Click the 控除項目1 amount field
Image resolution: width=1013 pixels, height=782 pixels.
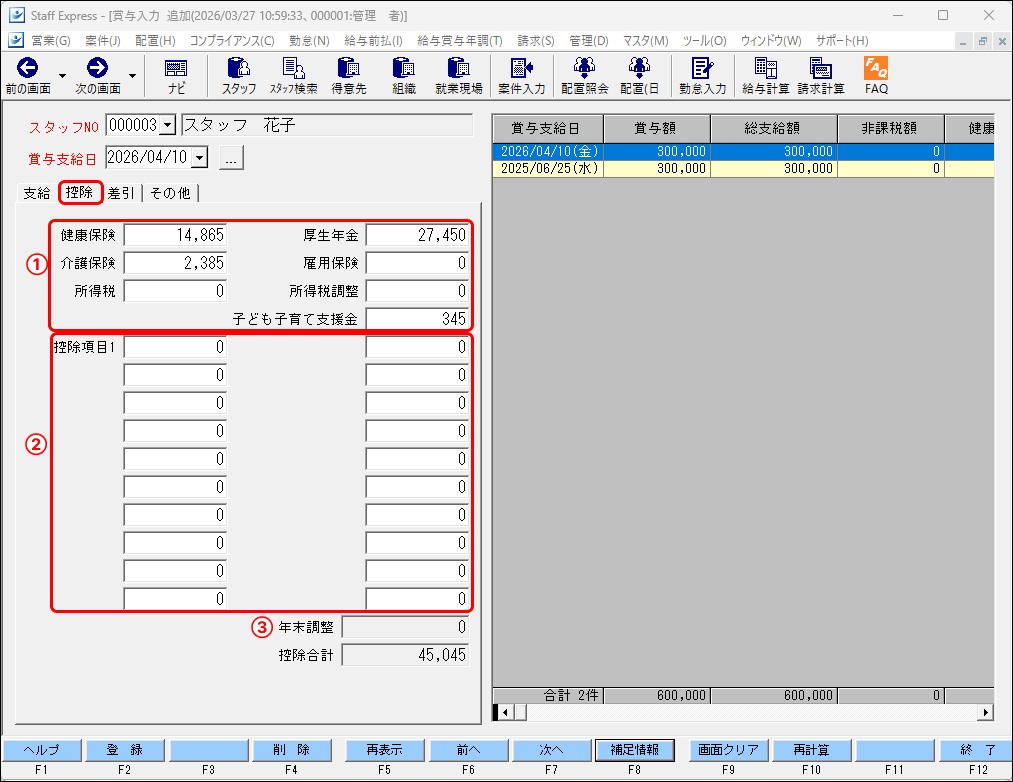(x=175, y=347)
